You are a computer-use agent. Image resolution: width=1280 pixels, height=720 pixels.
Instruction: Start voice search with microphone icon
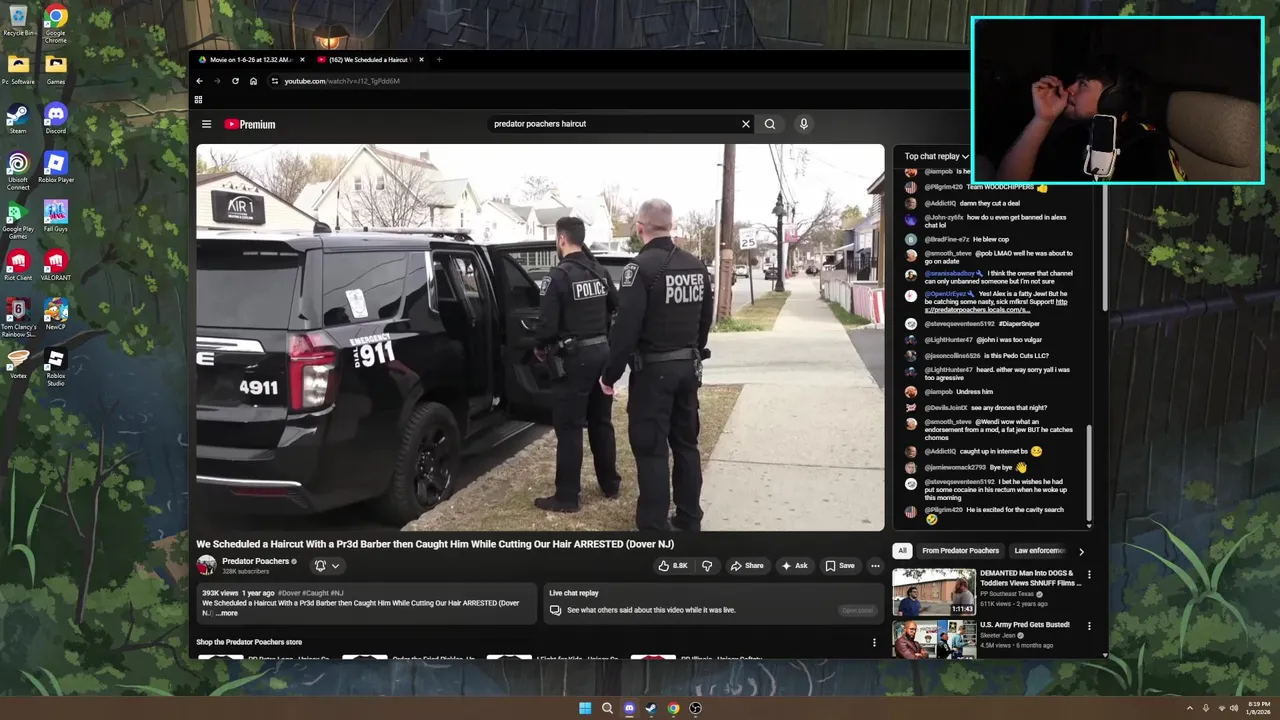coord(803,124)
